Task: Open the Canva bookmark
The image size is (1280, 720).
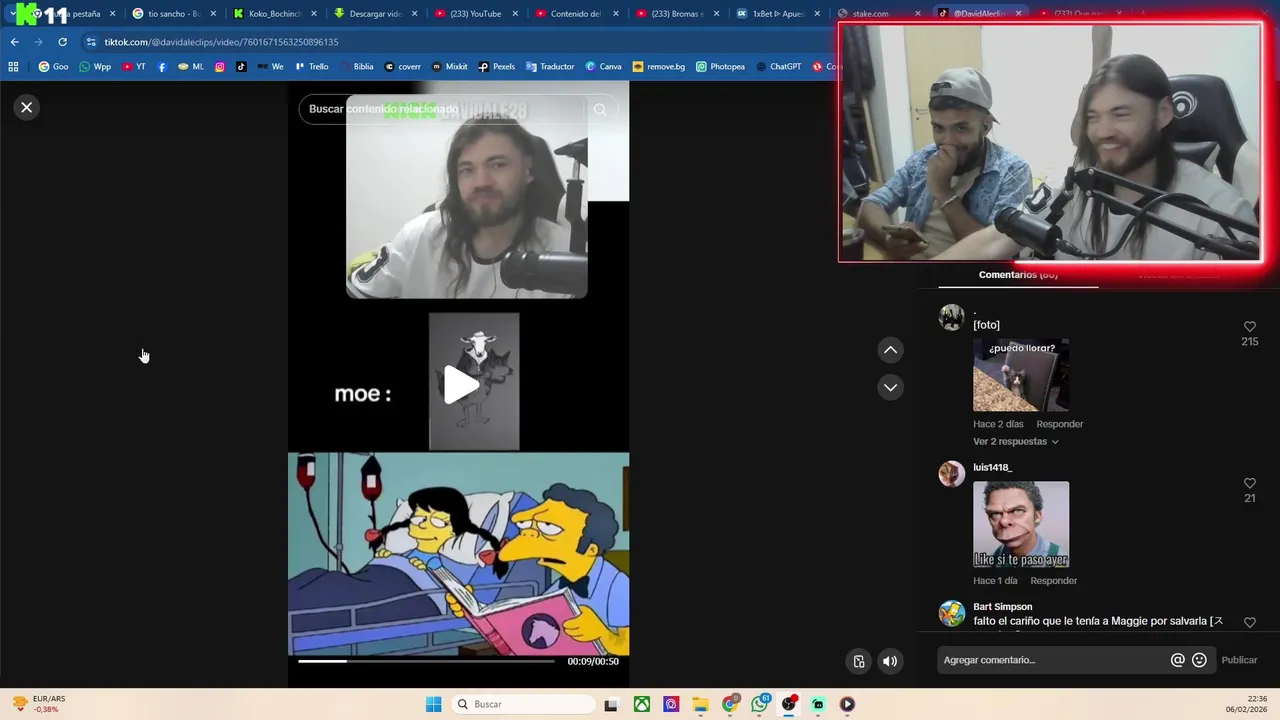Action: click(x=603, y=67)
